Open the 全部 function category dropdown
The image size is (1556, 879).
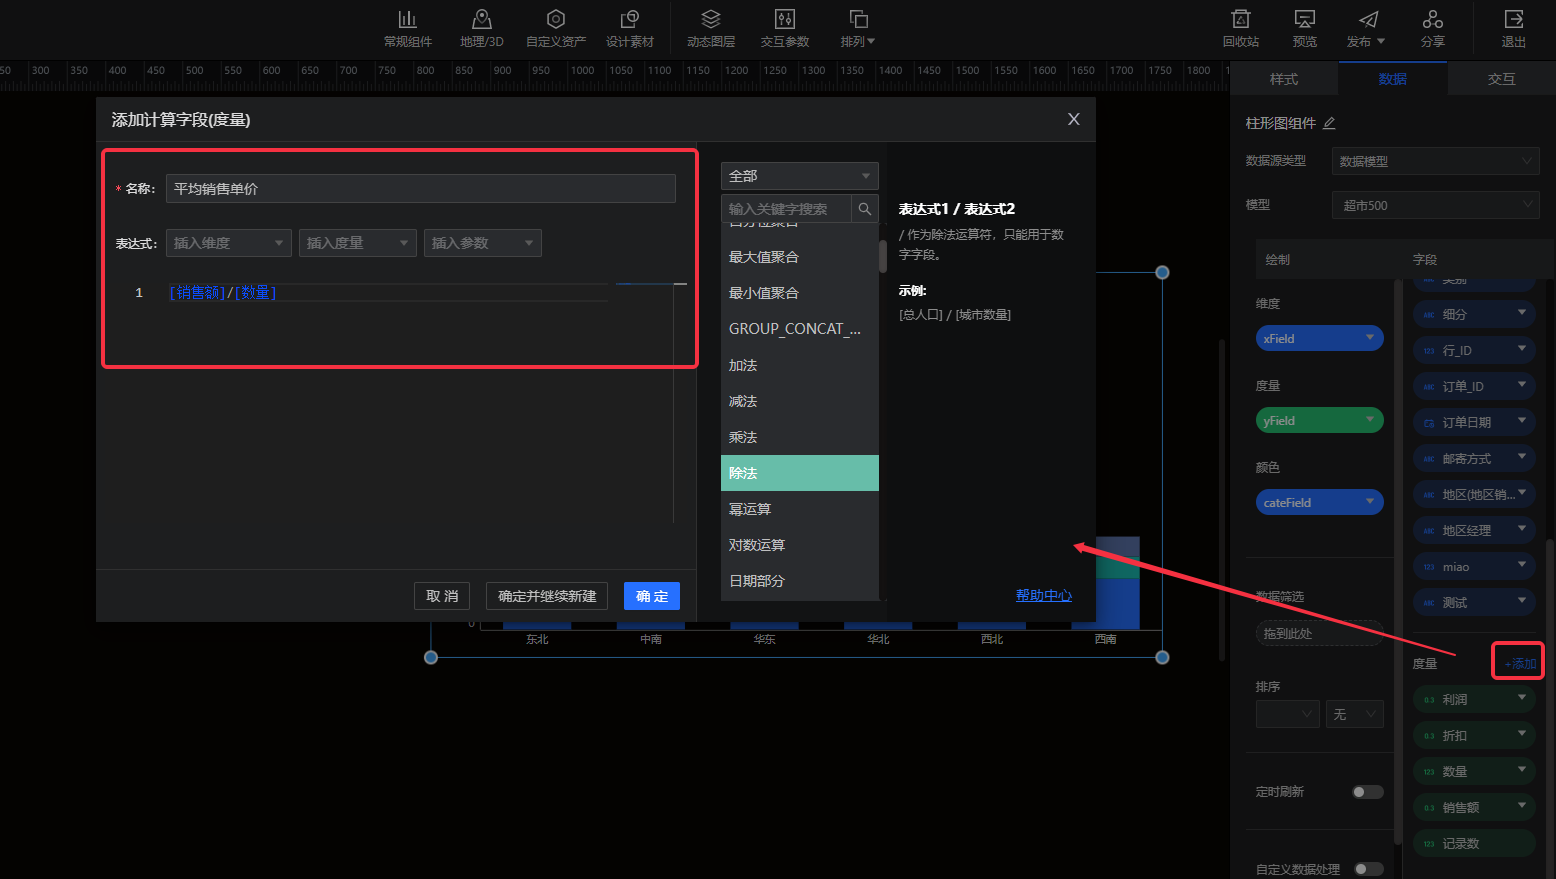click(799, 176)
